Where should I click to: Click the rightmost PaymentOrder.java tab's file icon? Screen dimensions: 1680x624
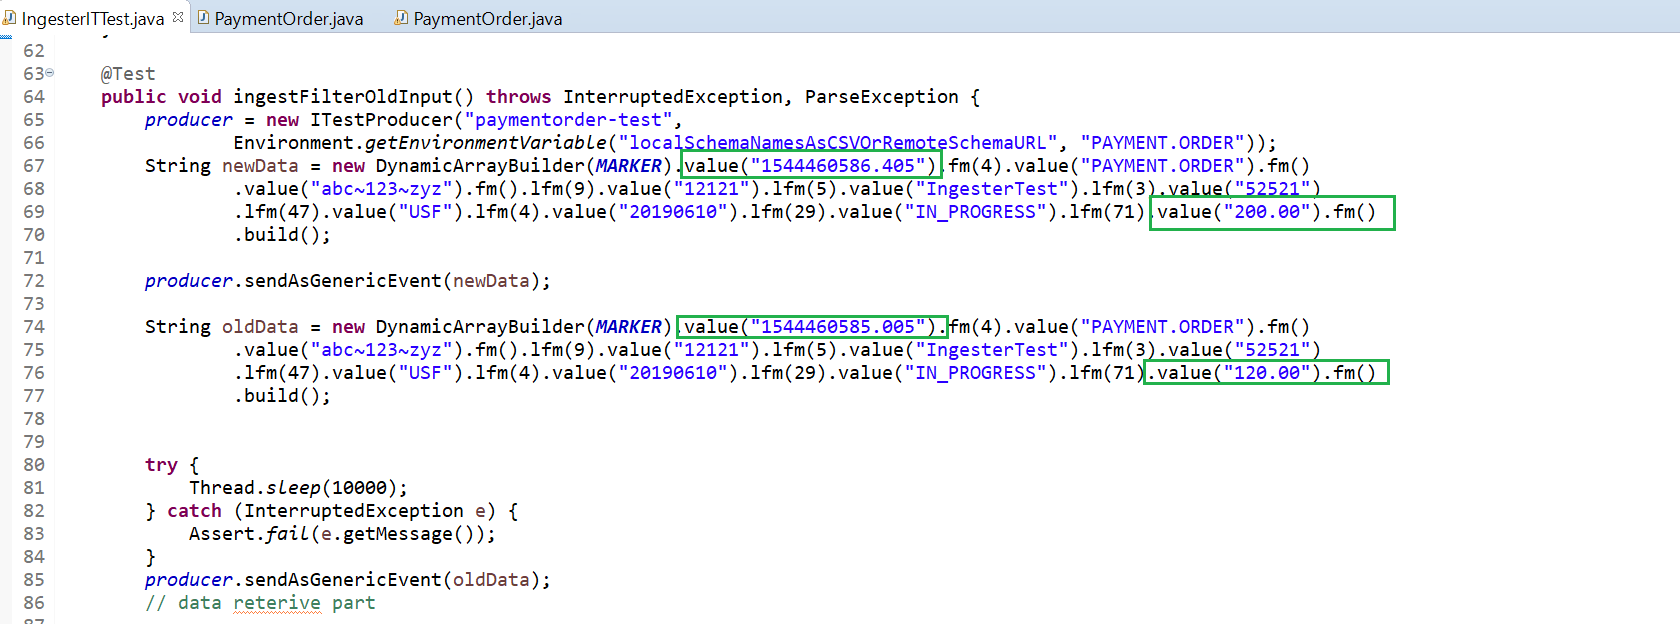click(x=401, y=18)
